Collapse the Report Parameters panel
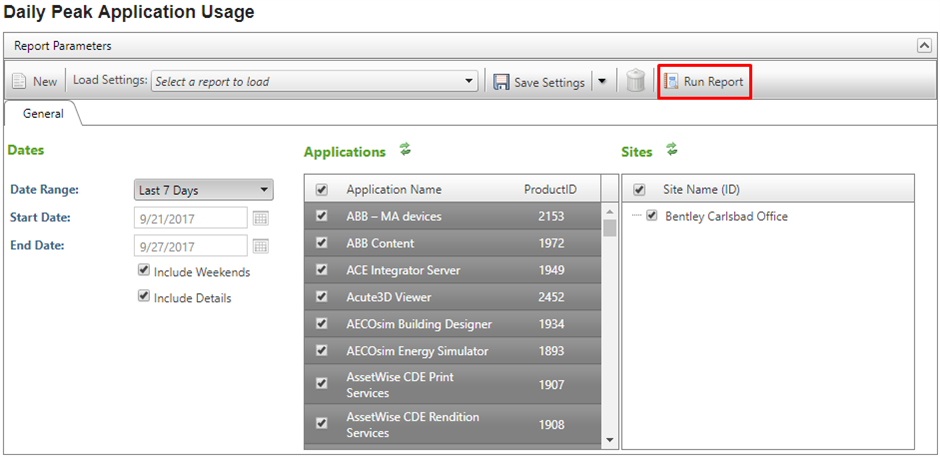Viewport: 940px width, 457px height. (924, 46)
